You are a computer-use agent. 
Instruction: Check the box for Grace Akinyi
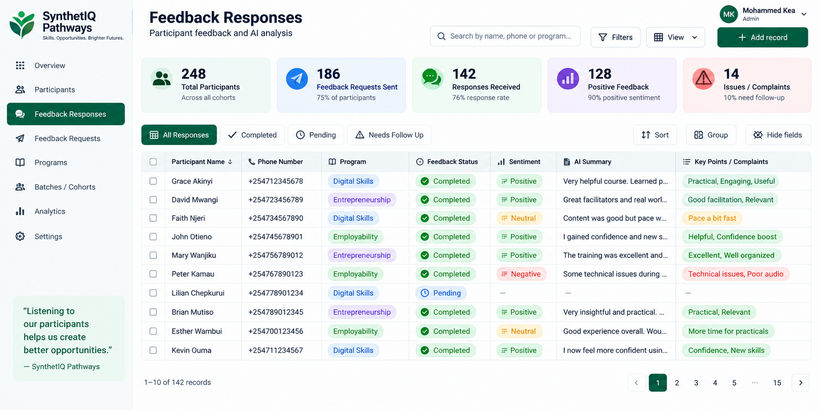153,181
